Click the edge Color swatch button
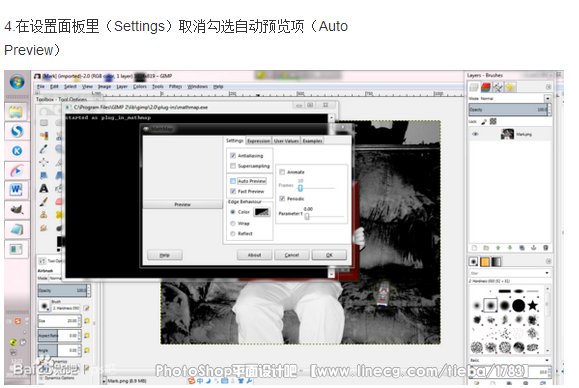This screenshot has height=388, width=579. [x=262, y=212]
